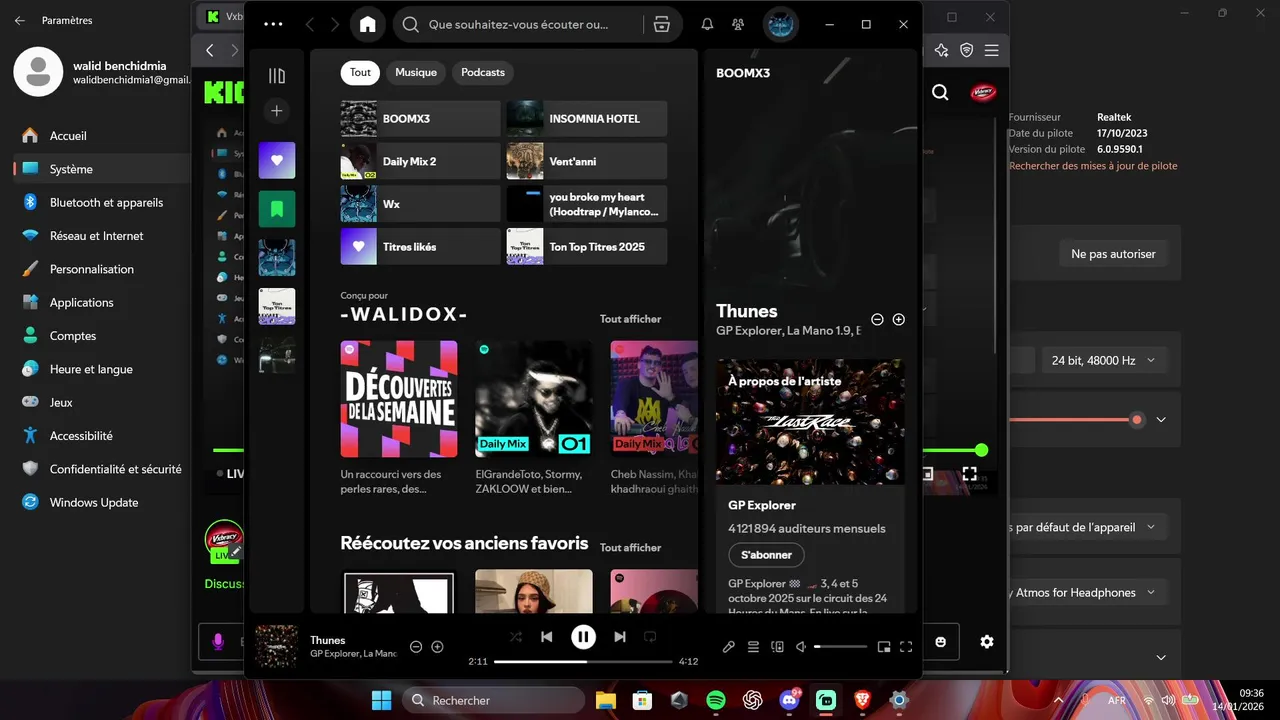This screenshot has width=1280, height=720.
Task: Open Spotify profile avatar menu
Action: click(x=781, y=24)
